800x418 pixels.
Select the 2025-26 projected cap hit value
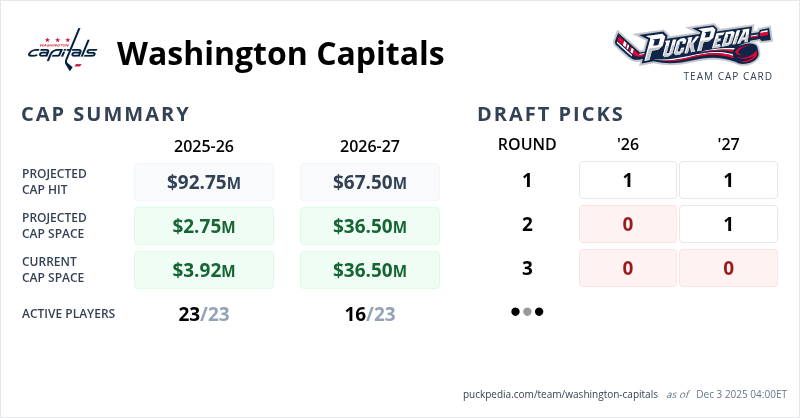(204, 182)
